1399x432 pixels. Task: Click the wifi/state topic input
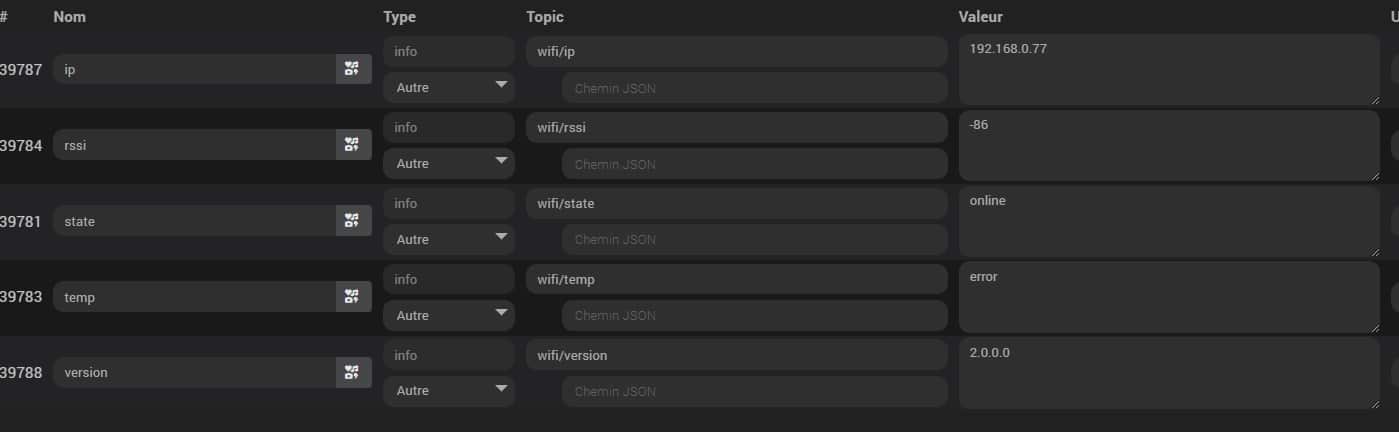point(737,203)
